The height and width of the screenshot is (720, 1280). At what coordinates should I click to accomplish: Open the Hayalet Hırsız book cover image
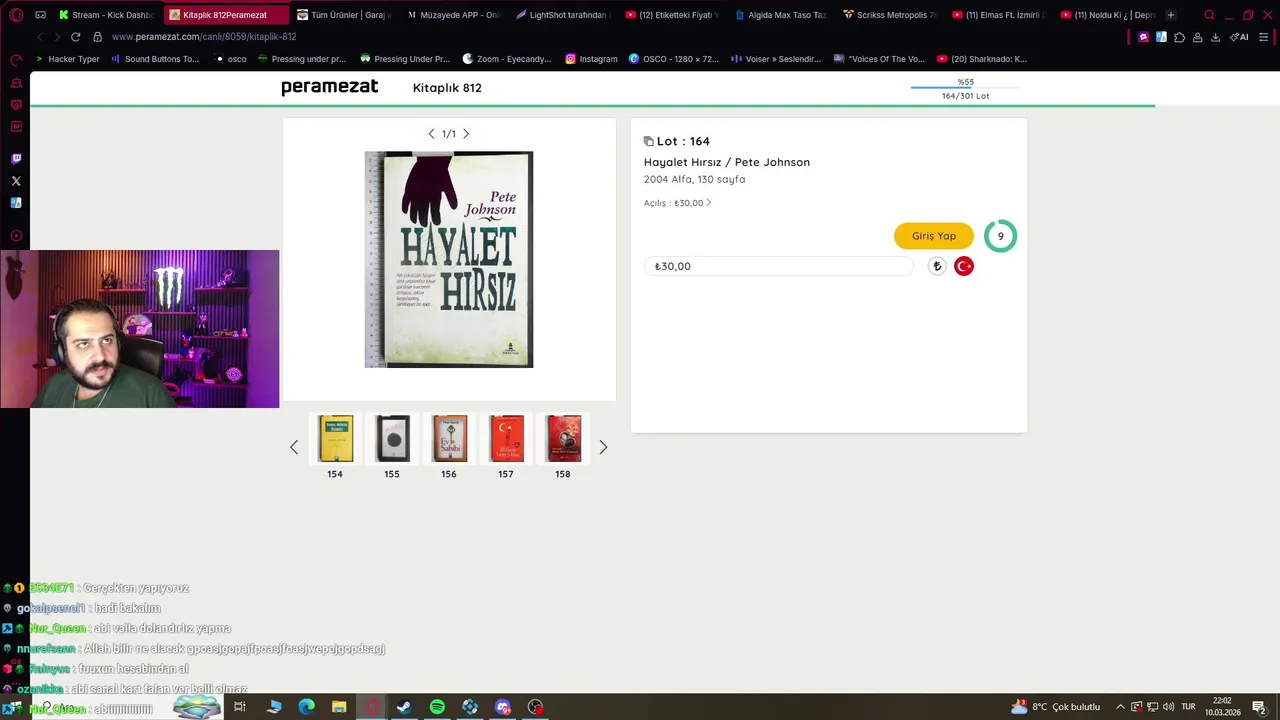tap(449, 260)
